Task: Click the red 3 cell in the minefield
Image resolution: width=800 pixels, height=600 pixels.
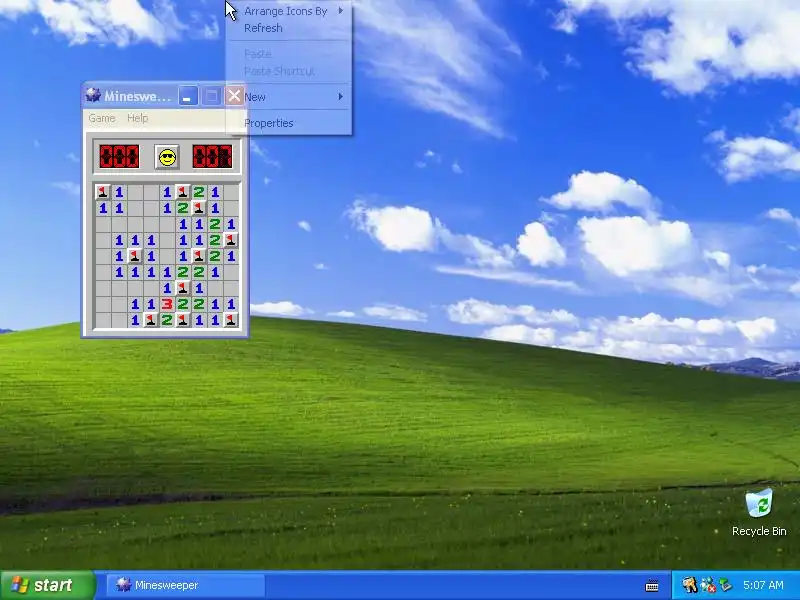Action: 167,304
